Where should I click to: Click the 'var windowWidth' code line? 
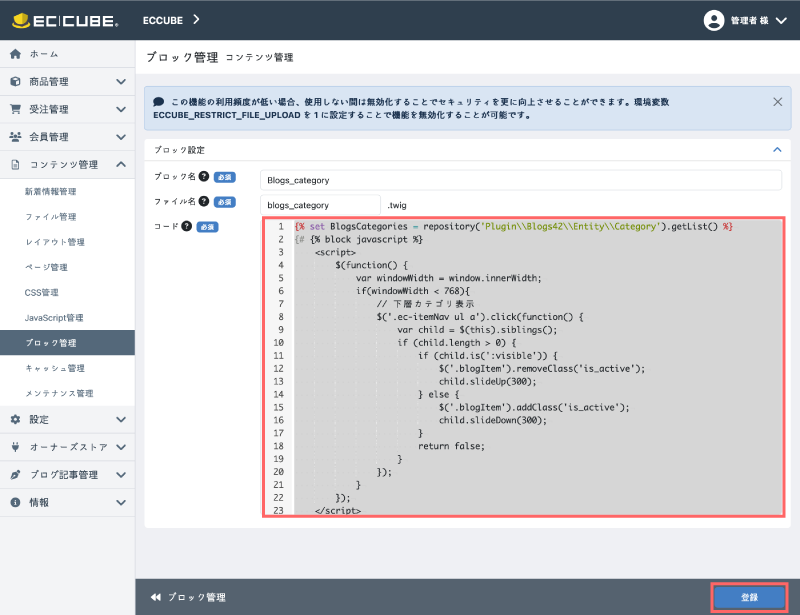[448, 278]
